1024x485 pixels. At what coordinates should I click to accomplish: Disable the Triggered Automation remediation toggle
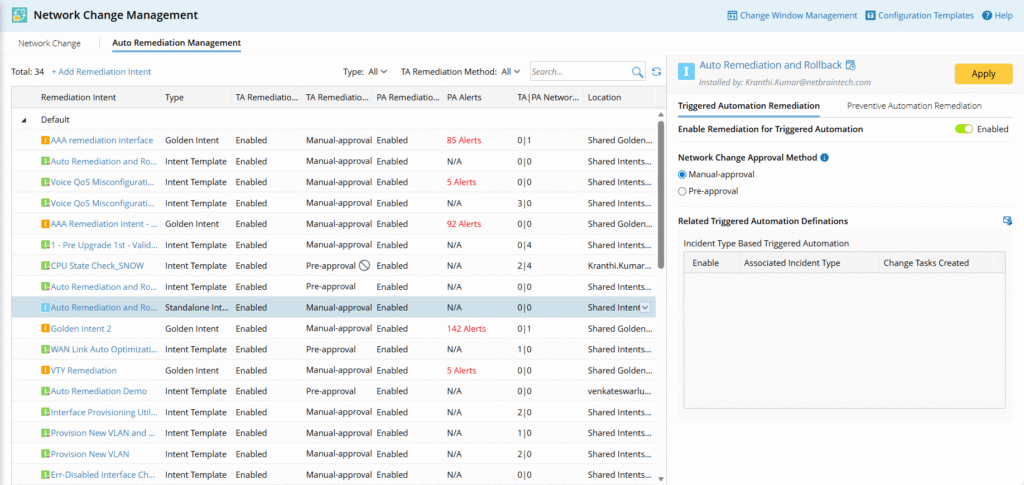coord(963,129)
